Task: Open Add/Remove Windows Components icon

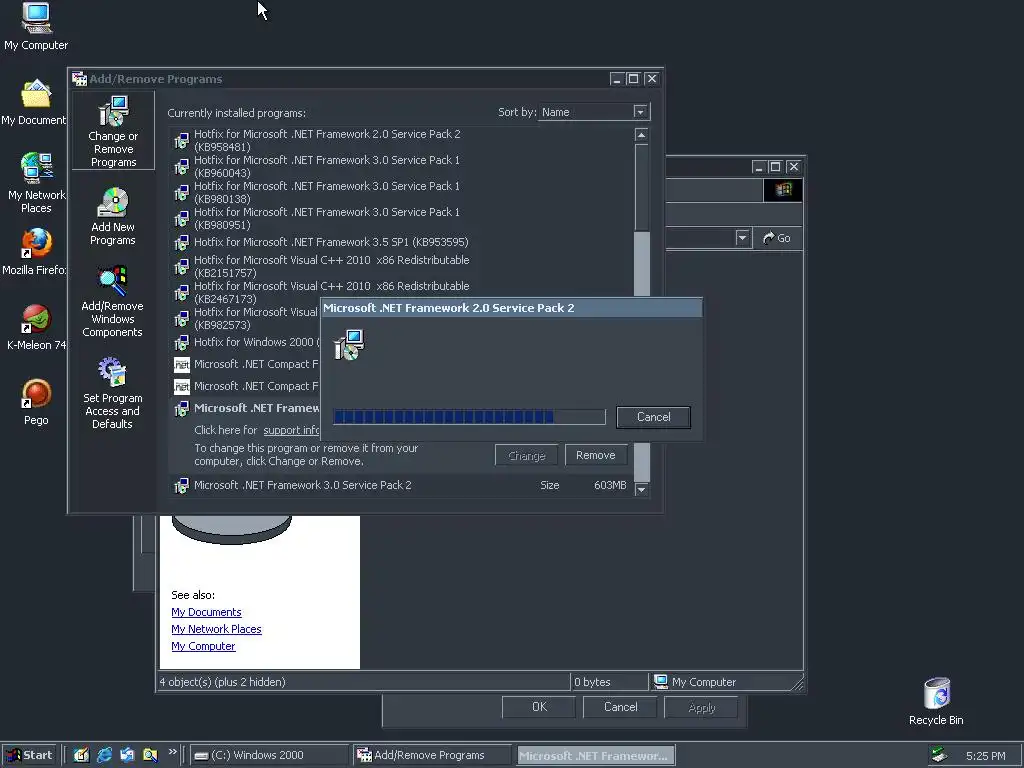Action: pyautogui.click(x=112, y=302)
